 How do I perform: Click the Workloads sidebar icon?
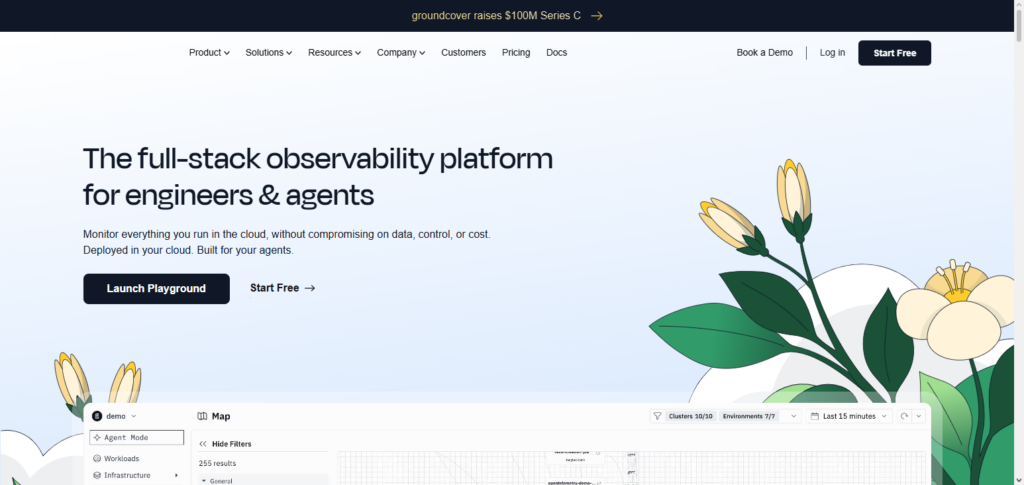[x=97, y=458]
